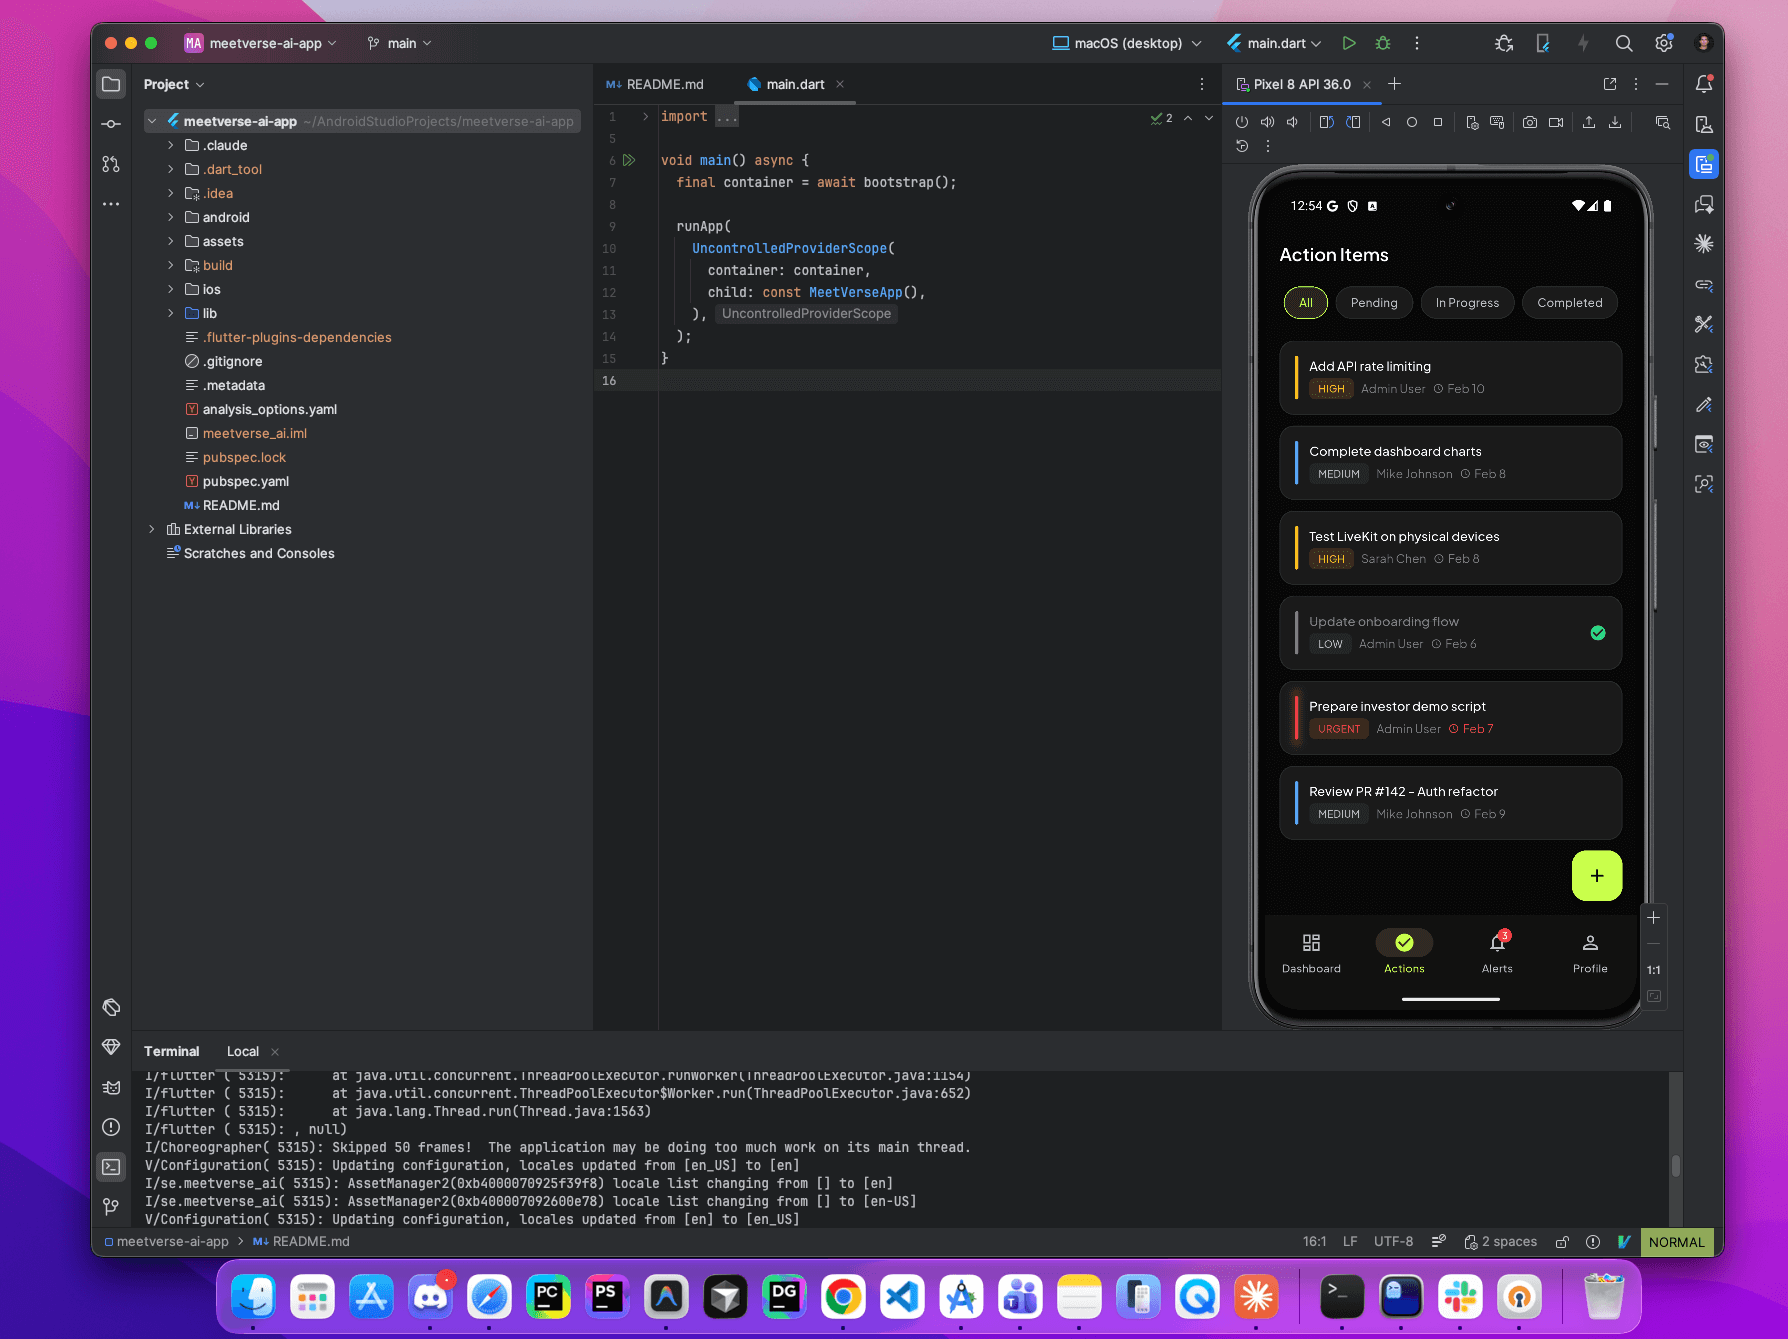Collapse the meetverse-ai-app project root
Image resolution: width=1788 pixels, height=1339 pixels.
(x=152, y=120)
